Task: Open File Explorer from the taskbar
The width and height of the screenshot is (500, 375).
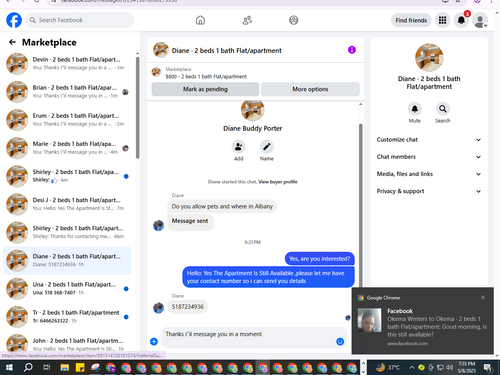Action: tap(65, 367)
